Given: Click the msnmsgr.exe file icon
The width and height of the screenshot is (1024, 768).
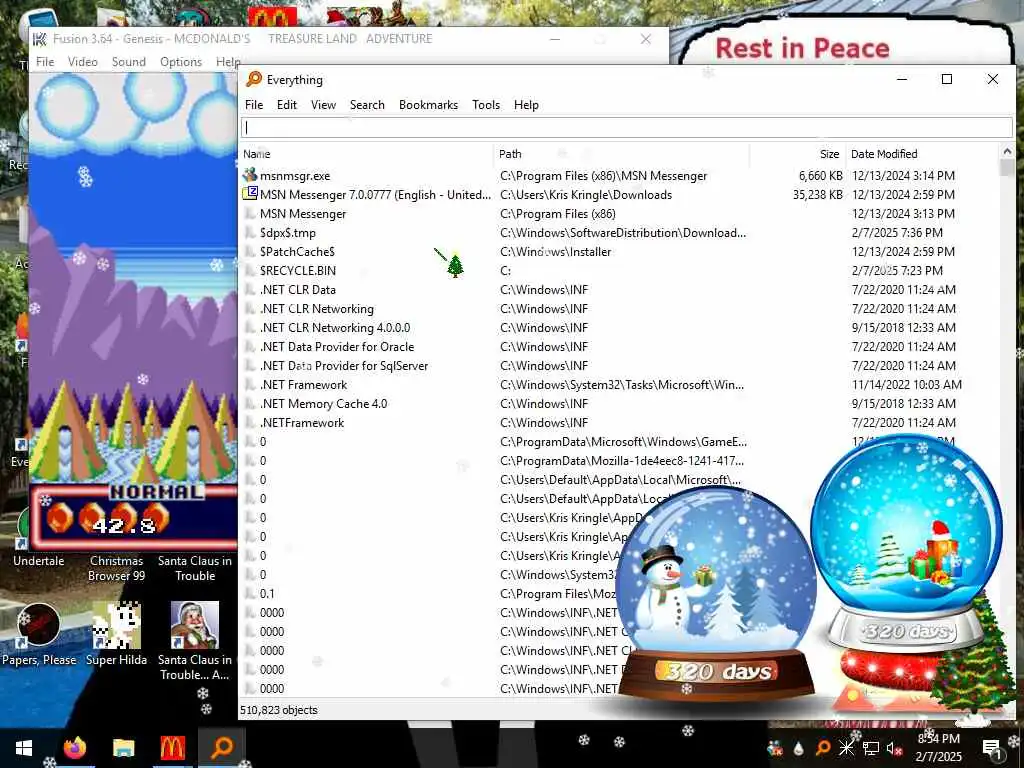Looking at the screenshot, I should pos(249,175).
